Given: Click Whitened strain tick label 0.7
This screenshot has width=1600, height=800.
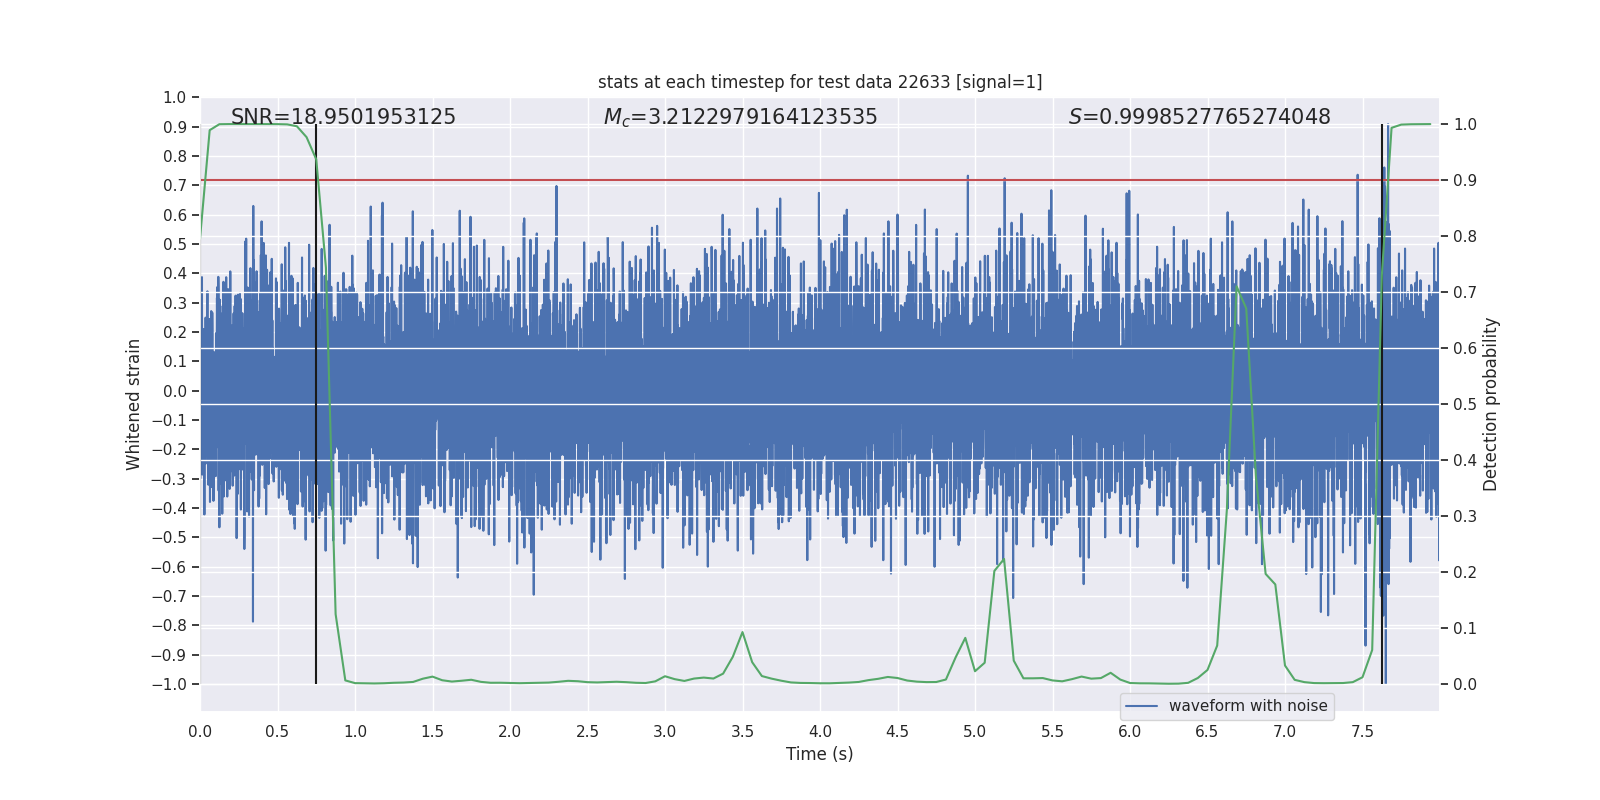Looking at the screenshot, I should [x=175, y=186].
